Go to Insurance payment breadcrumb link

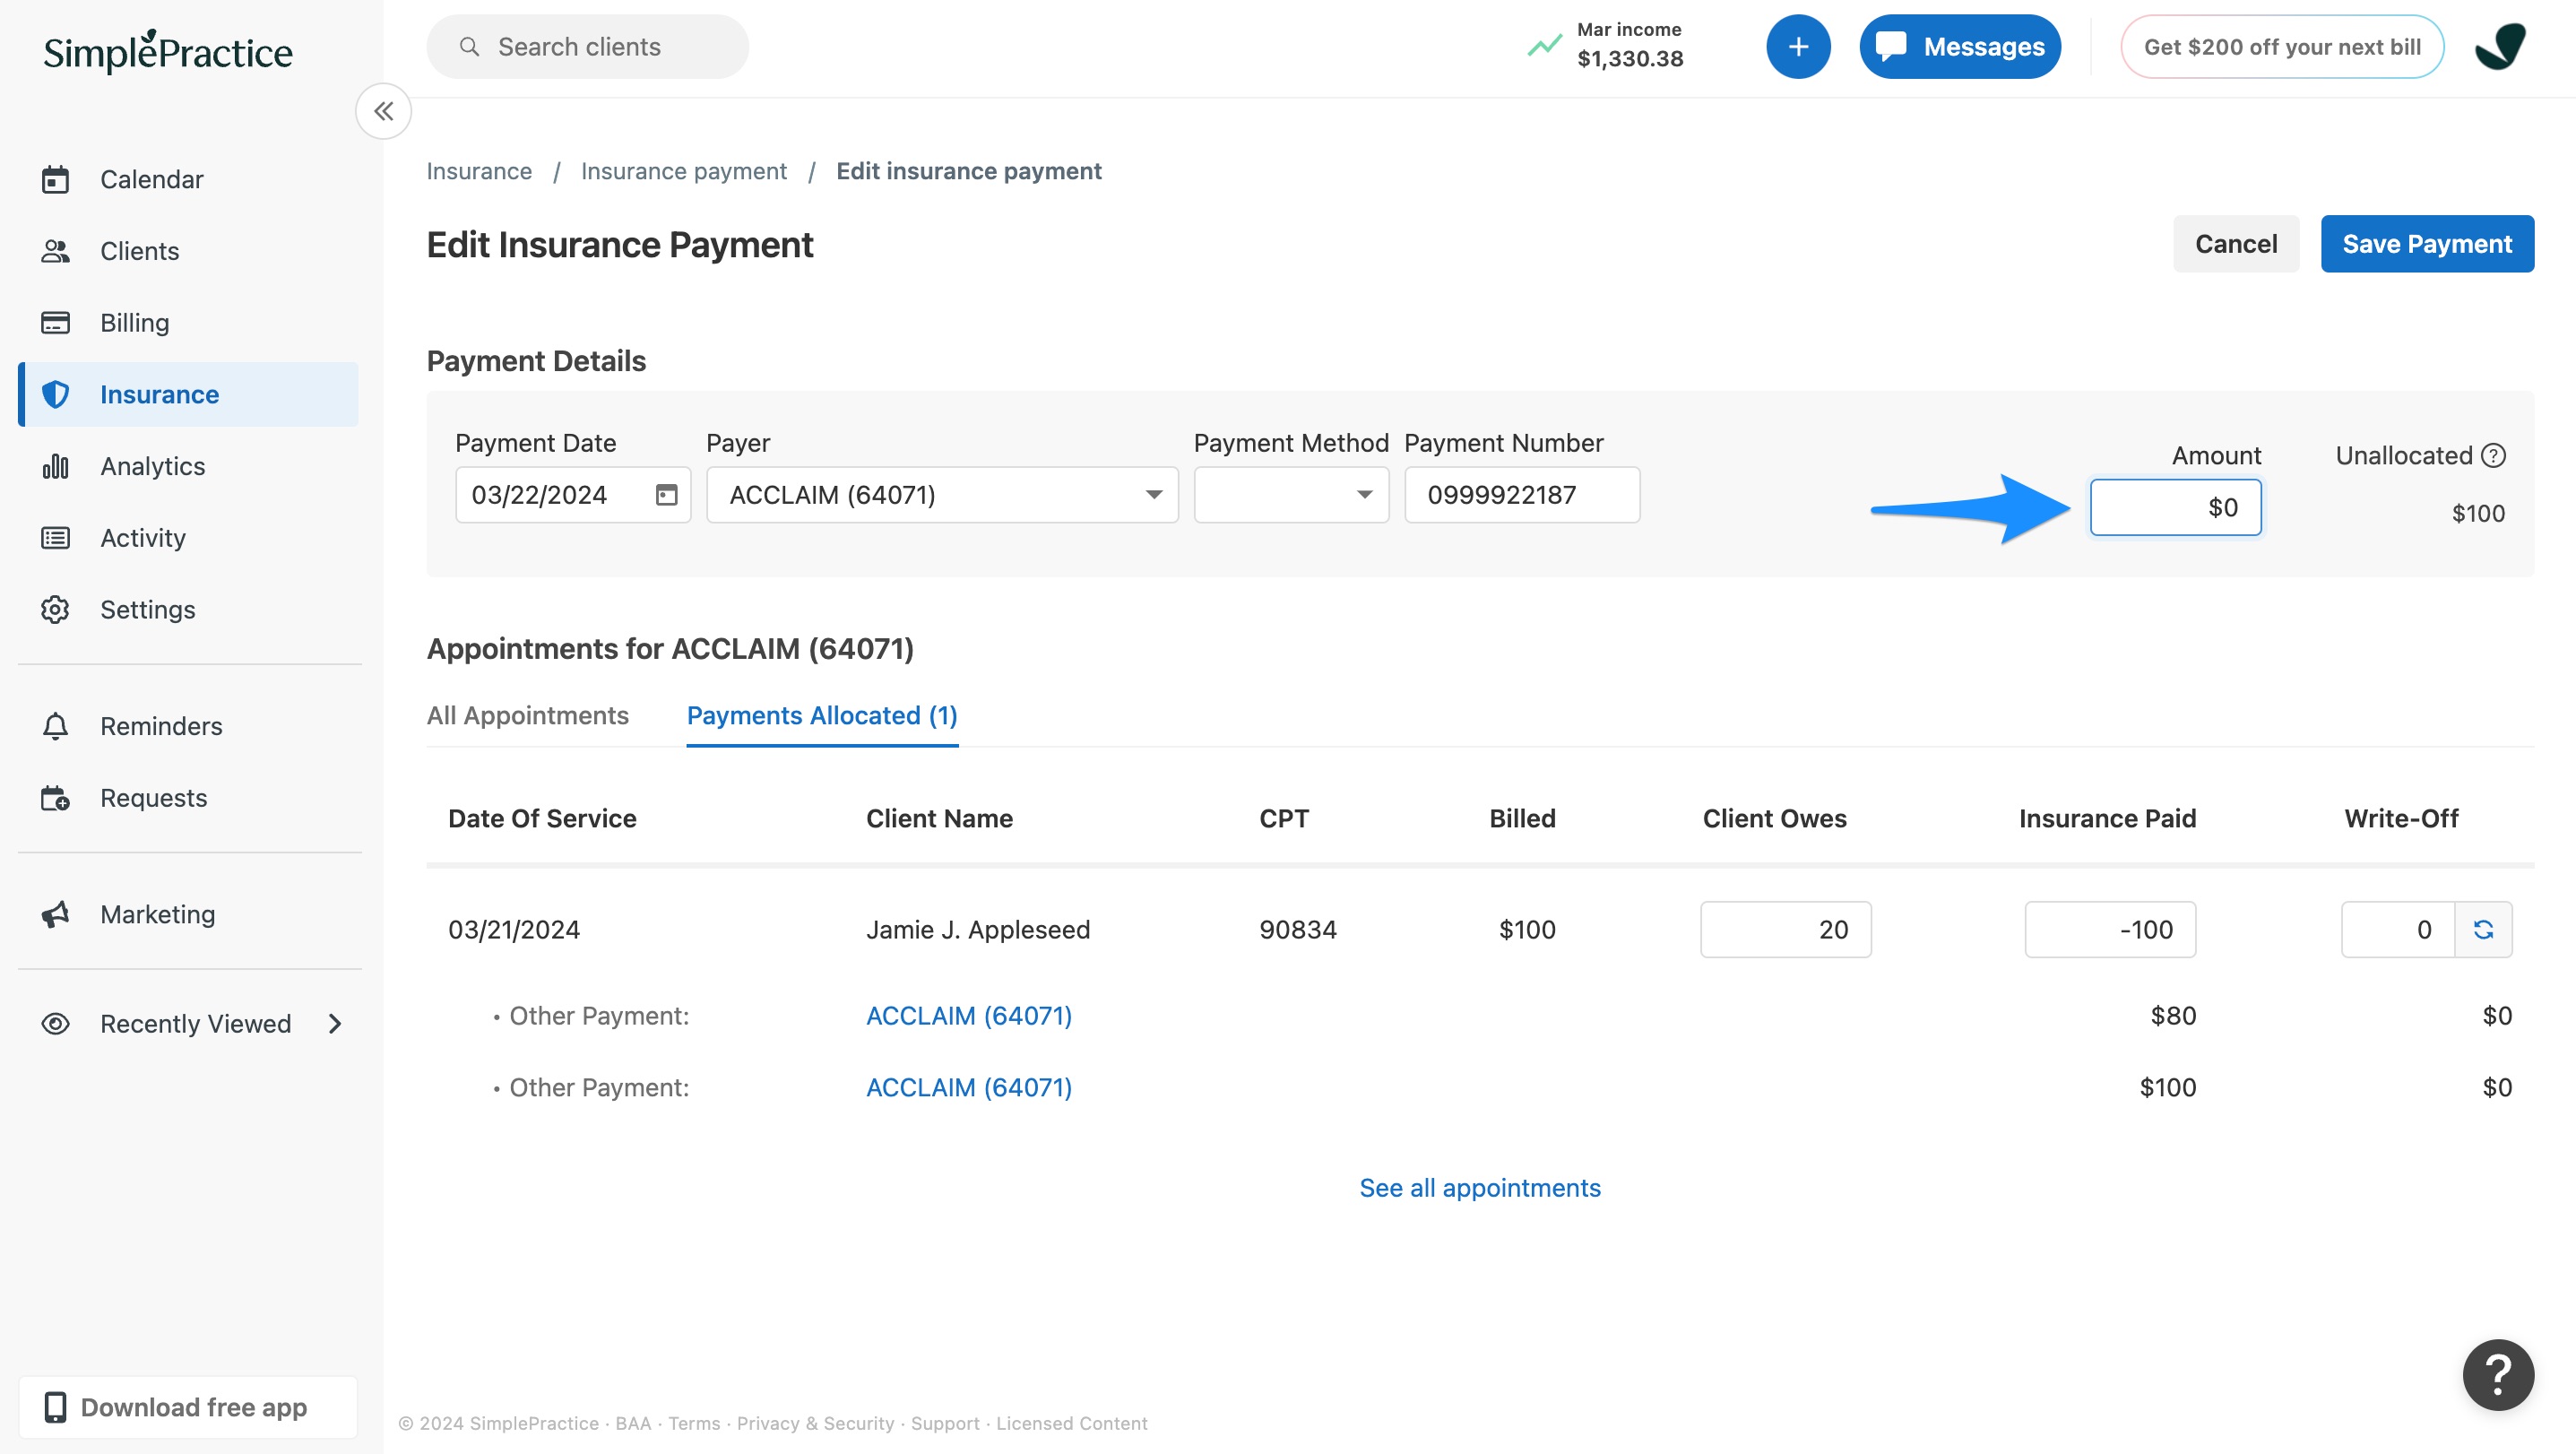point(684,171)
